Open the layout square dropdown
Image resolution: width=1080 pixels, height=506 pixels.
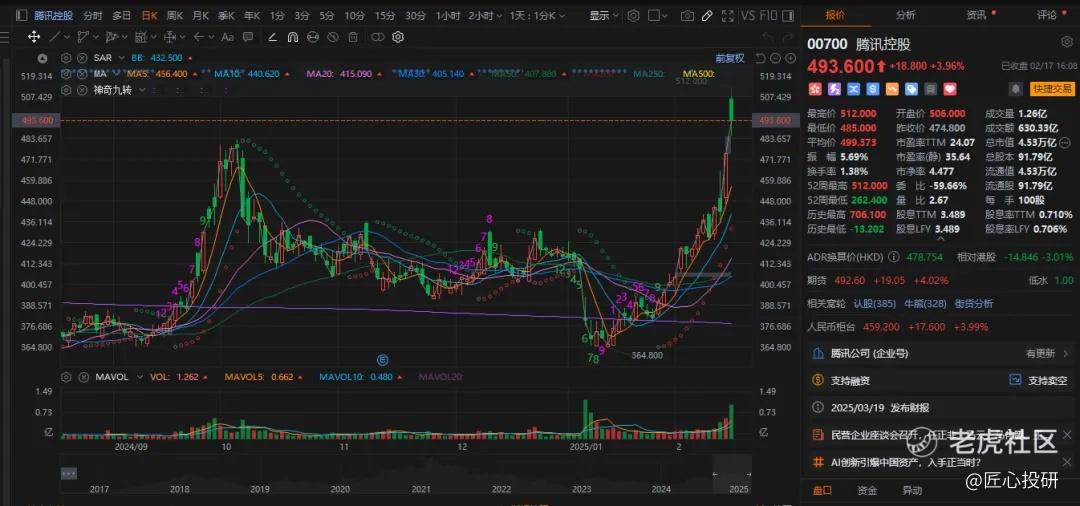pos(664,15)
